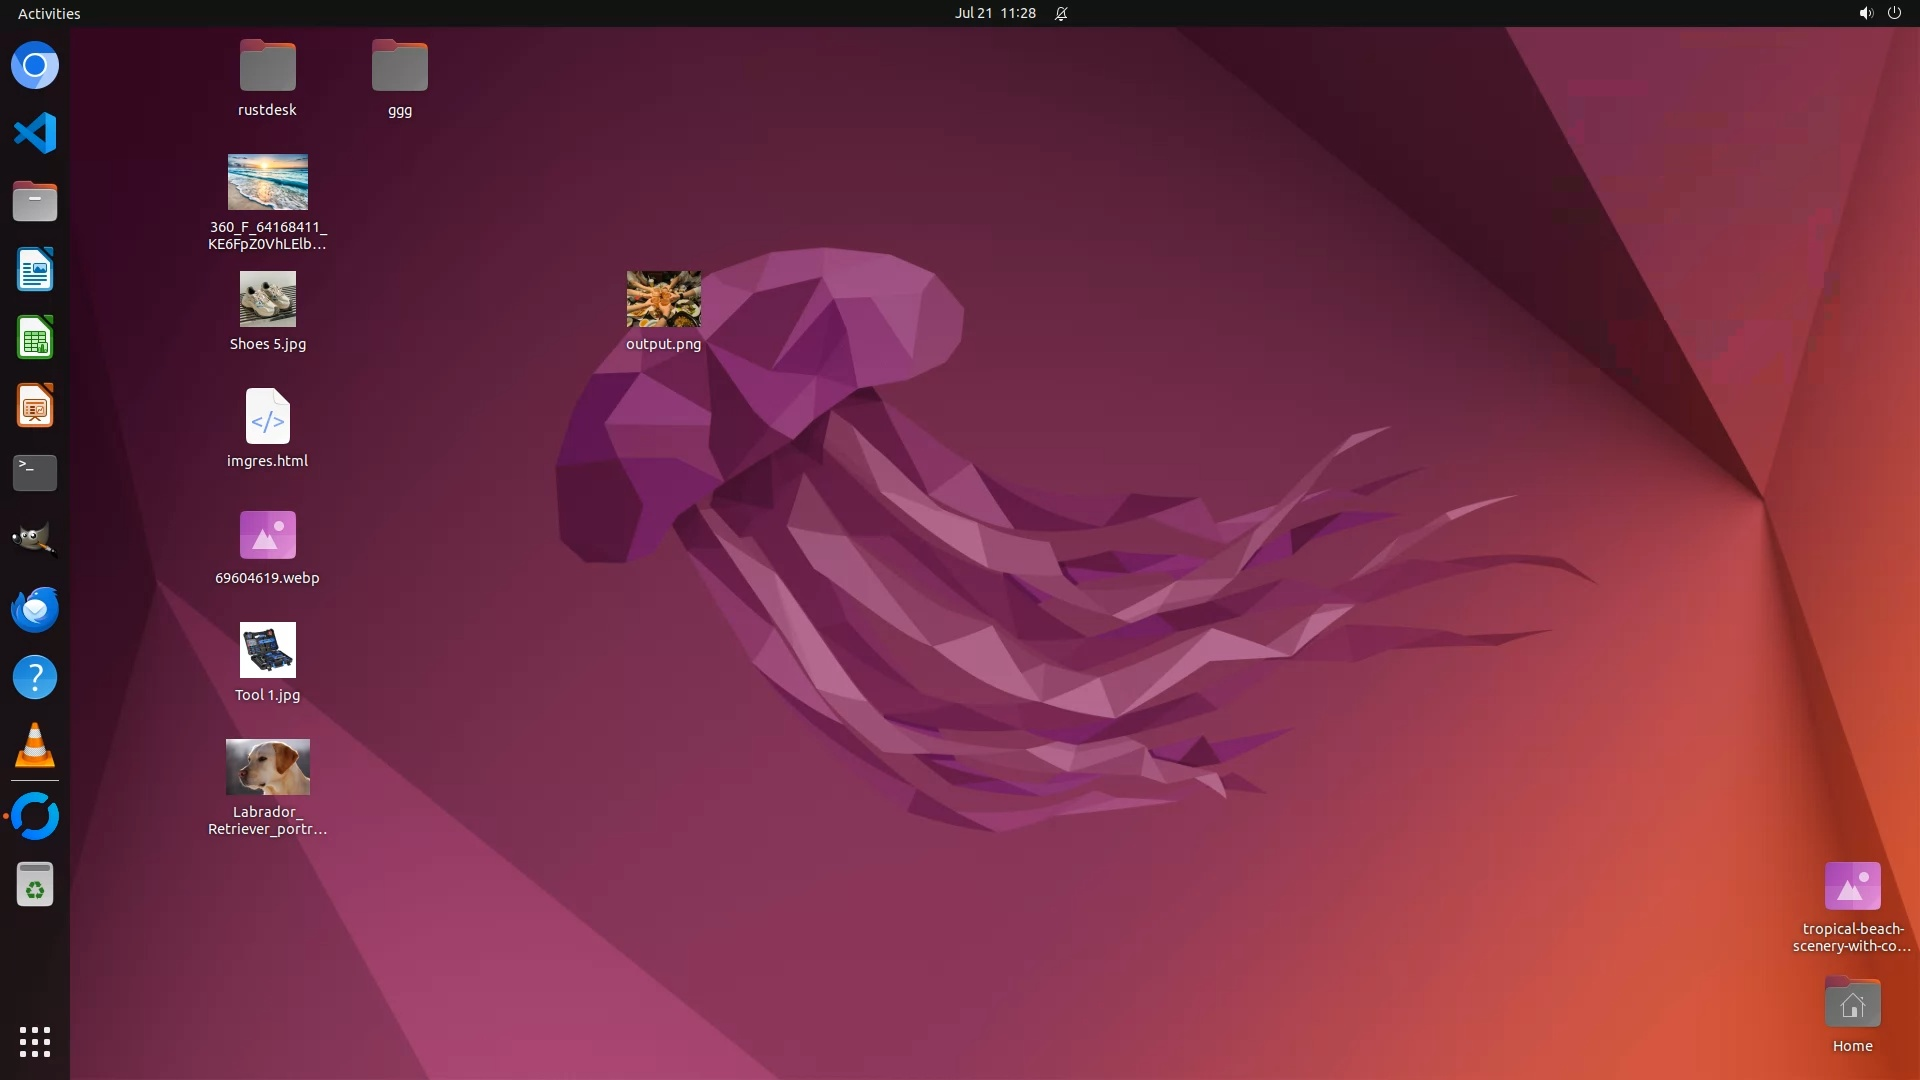
Task: Open Visual Studio Code from dock
Action: pos(35,133)
